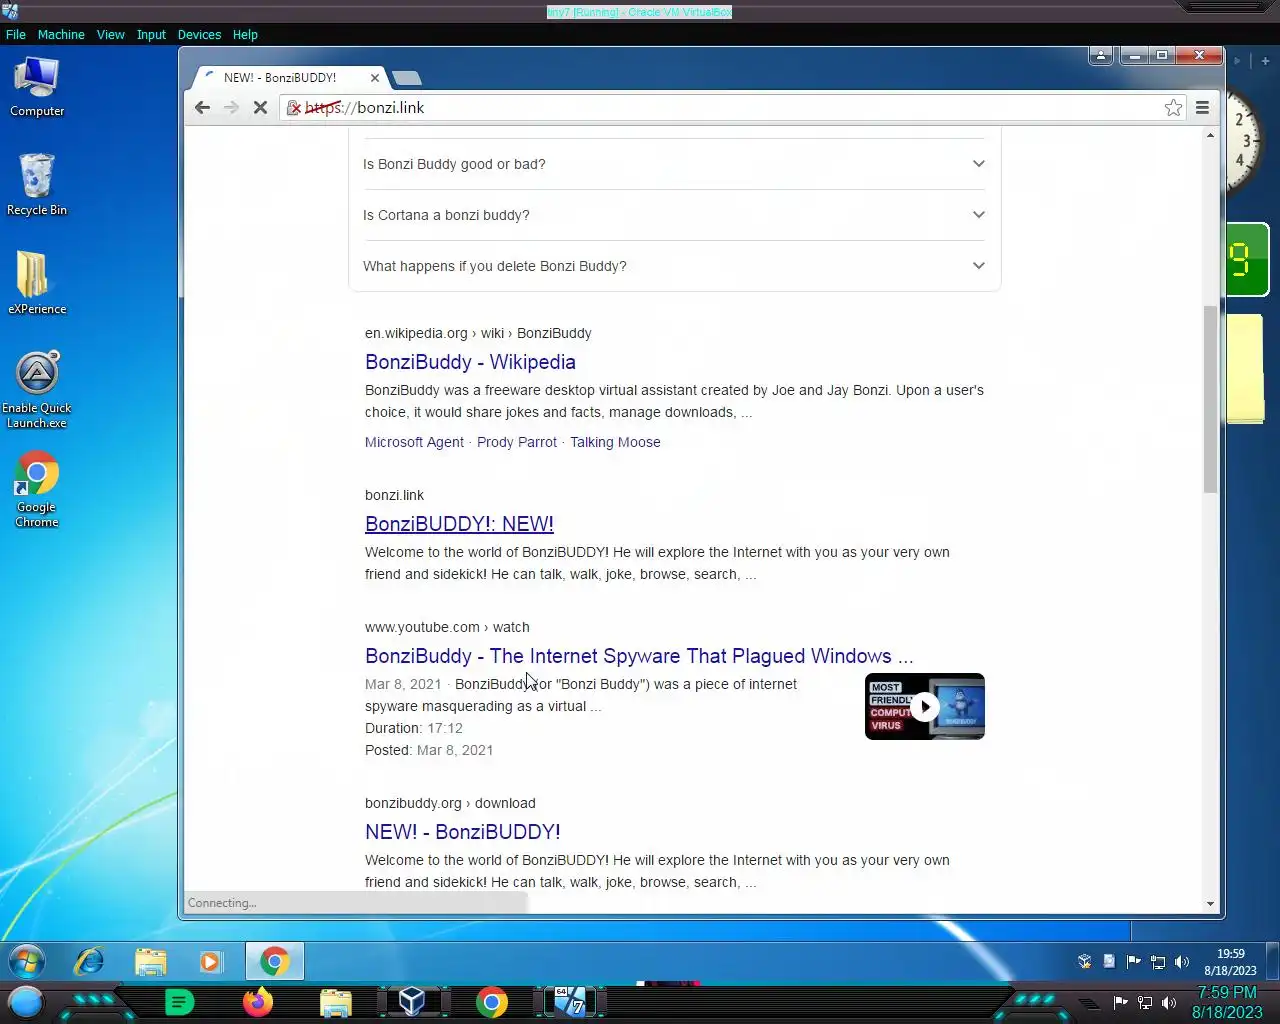Open the Chrome hamburger menu

[x=1203, y=107]
